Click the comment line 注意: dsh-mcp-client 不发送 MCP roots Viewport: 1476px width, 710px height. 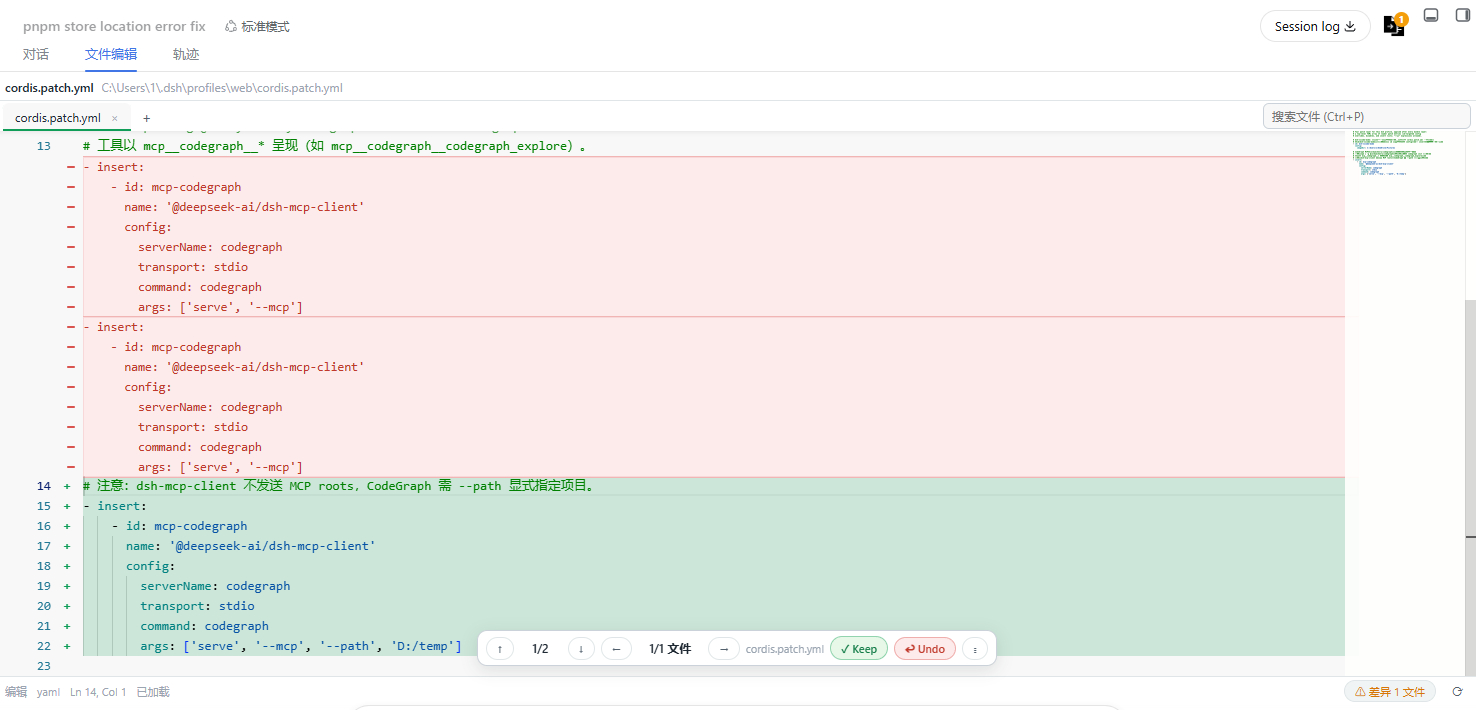point(341,486)
